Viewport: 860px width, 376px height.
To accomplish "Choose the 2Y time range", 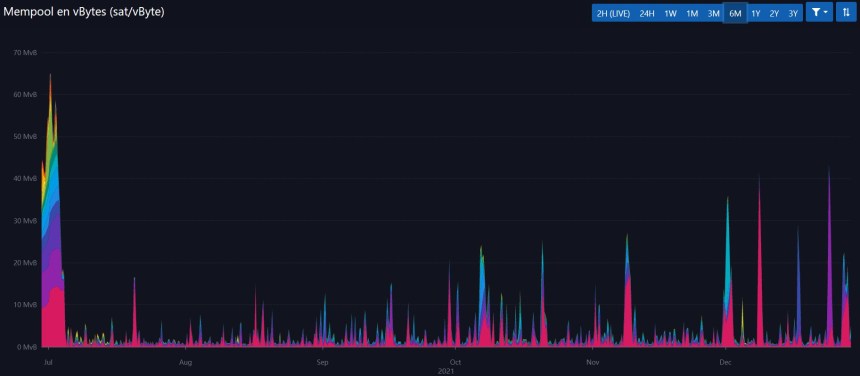I will 774,13.
